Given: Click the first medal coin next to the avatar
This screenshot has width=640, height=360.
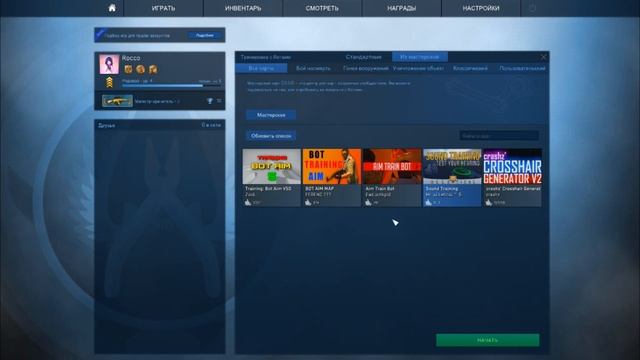Looking at the screenshot, I should click(x=128, y=69).
